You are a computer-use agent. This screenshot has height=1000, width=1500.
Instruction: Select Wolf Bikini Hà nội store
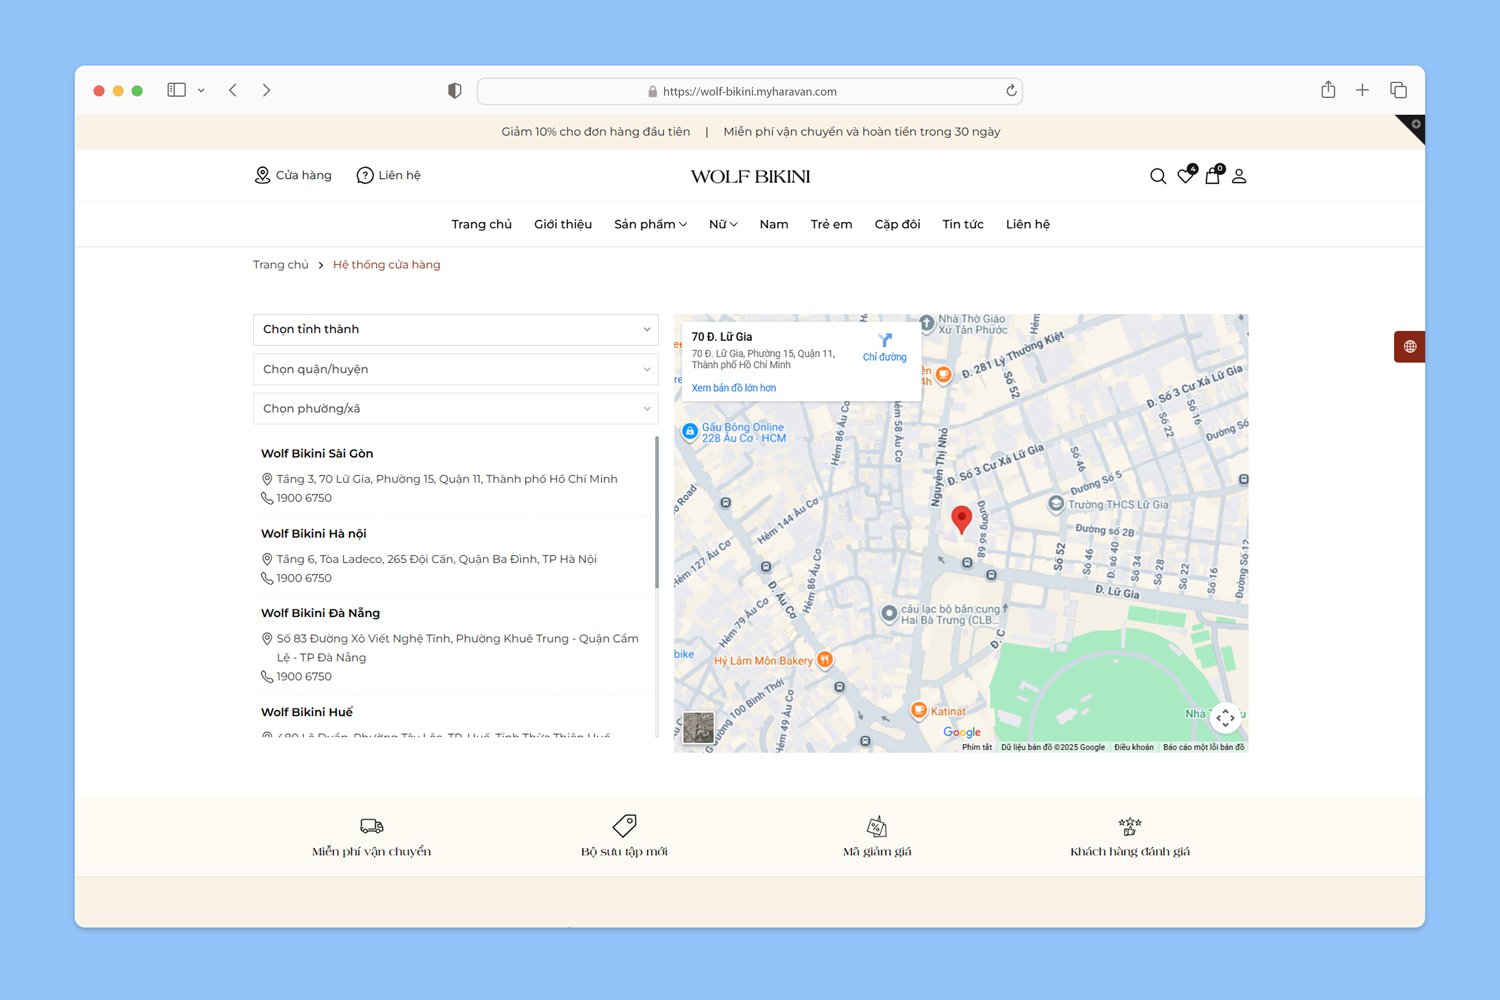point(314,533)
